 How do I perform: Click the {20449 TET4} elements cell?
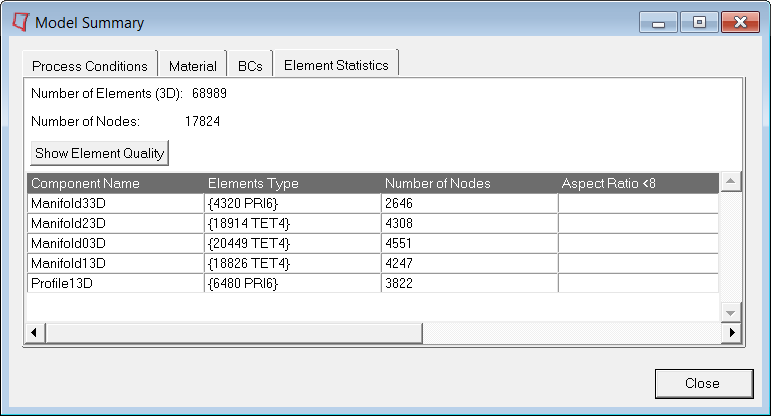(292, 243)
